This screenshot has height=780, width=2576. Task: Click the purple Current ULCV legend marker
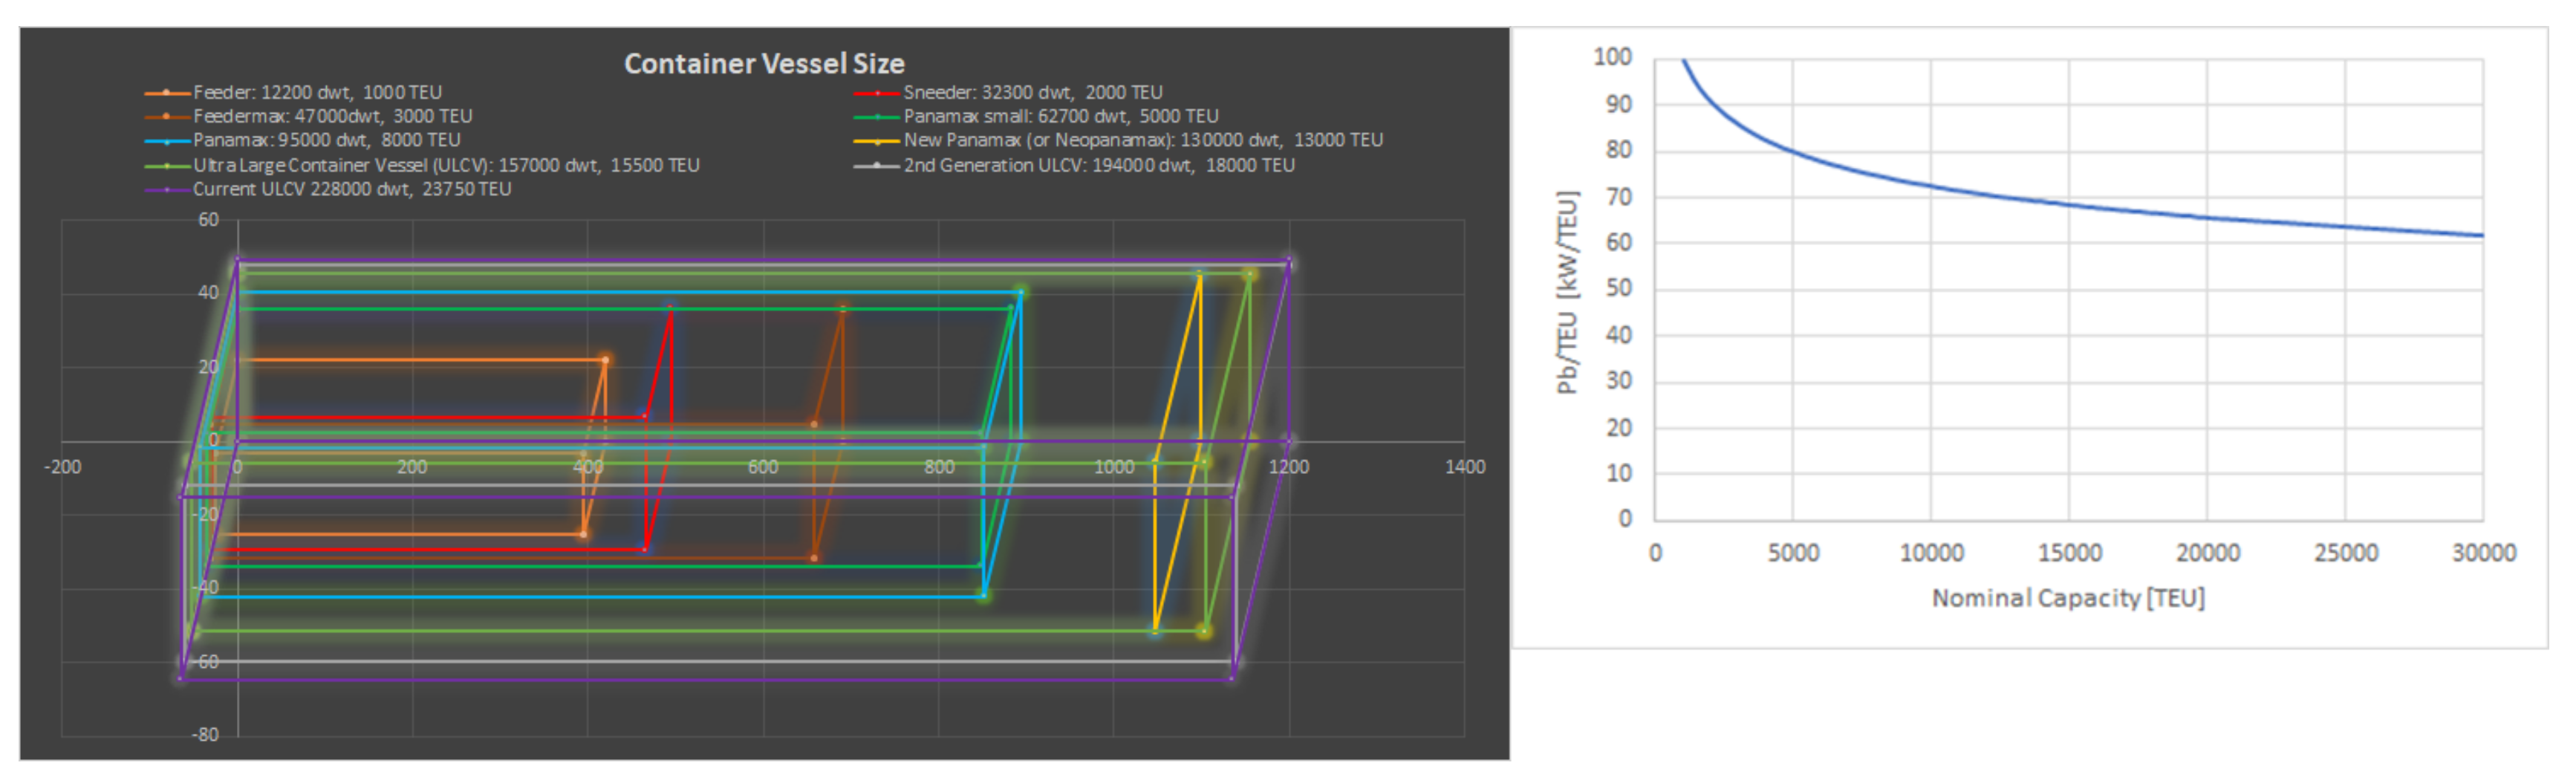pyautogui.click(x=166, y=190)
